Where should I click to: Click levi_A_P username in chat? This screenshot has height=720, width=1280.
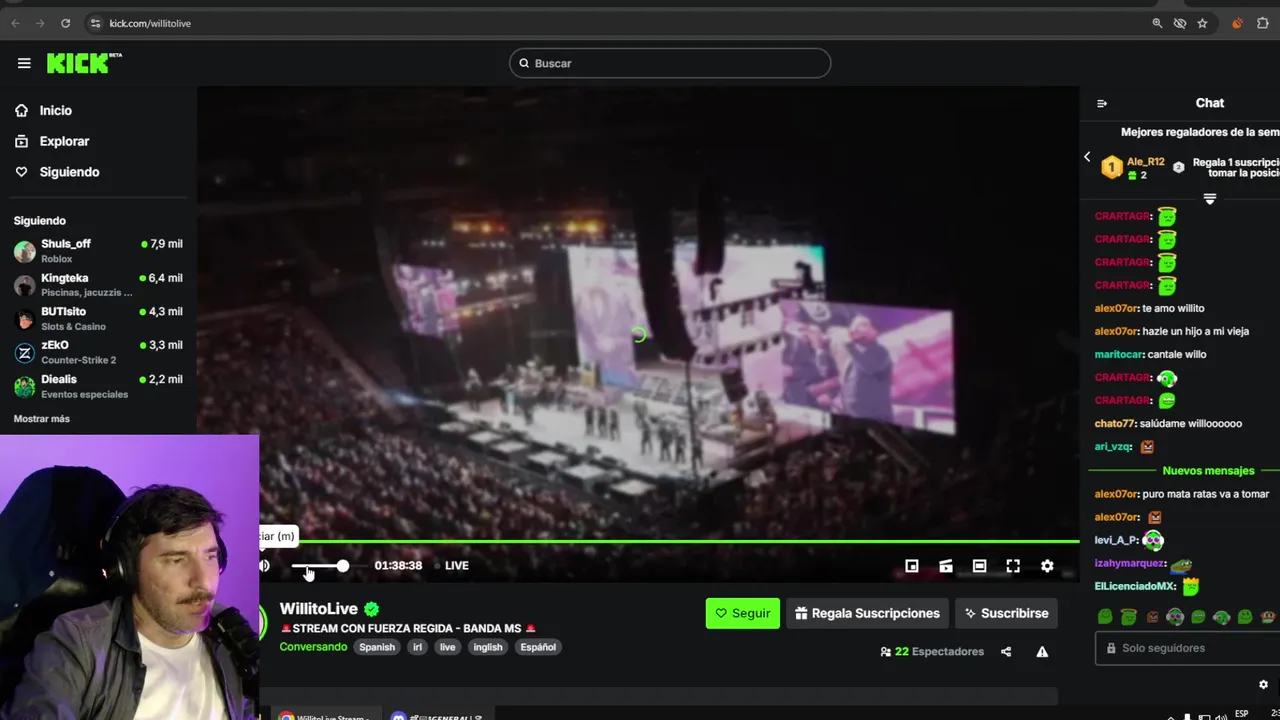click(x=1116, y=540)
